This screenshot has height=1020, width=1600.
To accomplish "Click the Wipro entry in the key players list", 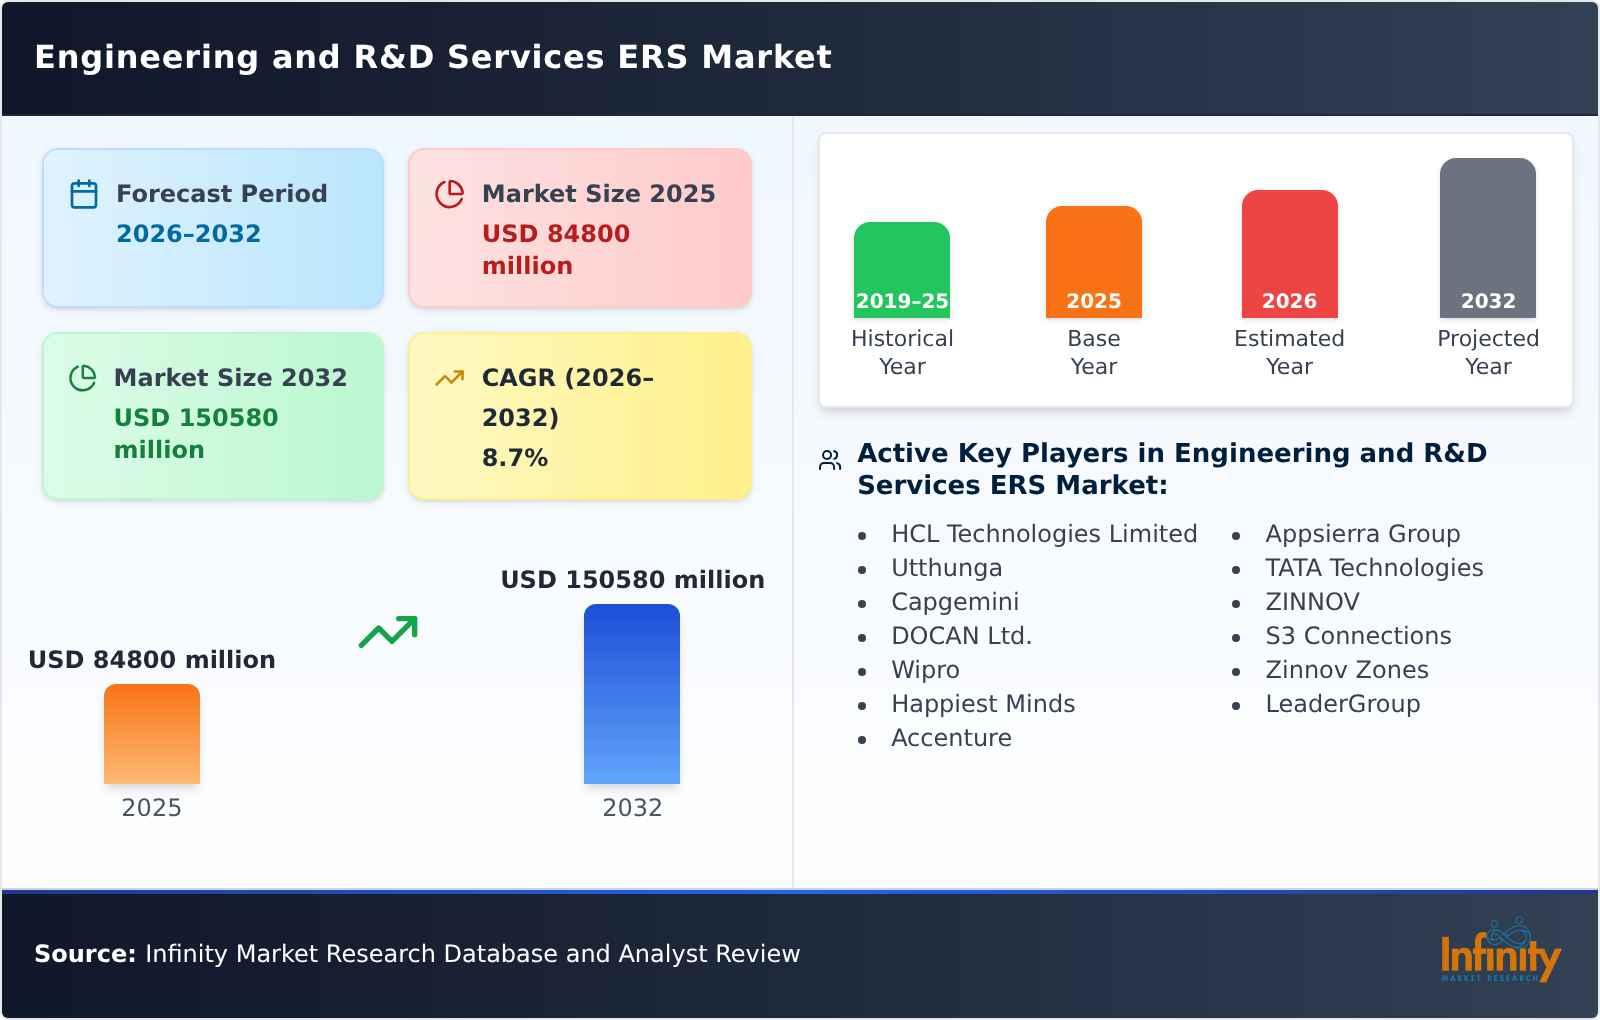I will point(924,669).
